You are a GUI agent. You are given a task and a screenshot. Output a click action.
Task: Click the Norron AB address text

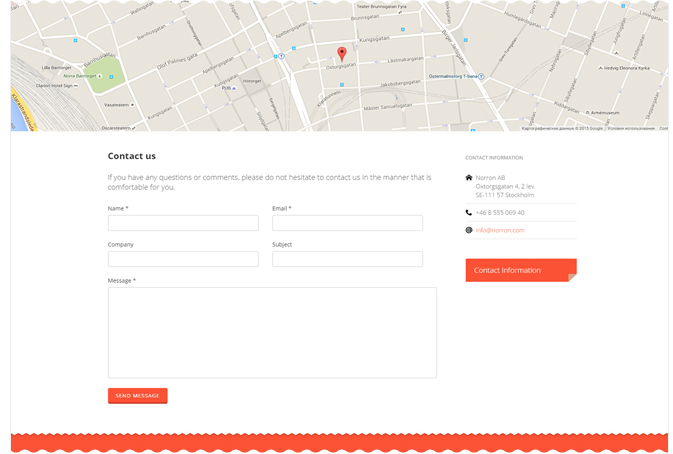[505, 186]
